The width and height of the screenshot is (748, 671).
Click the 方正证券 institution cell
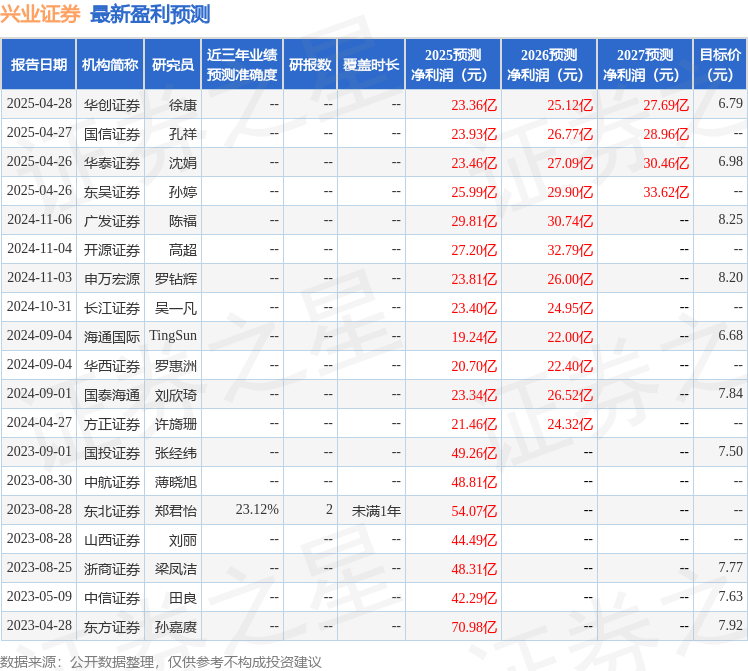(x=112, y=424)
